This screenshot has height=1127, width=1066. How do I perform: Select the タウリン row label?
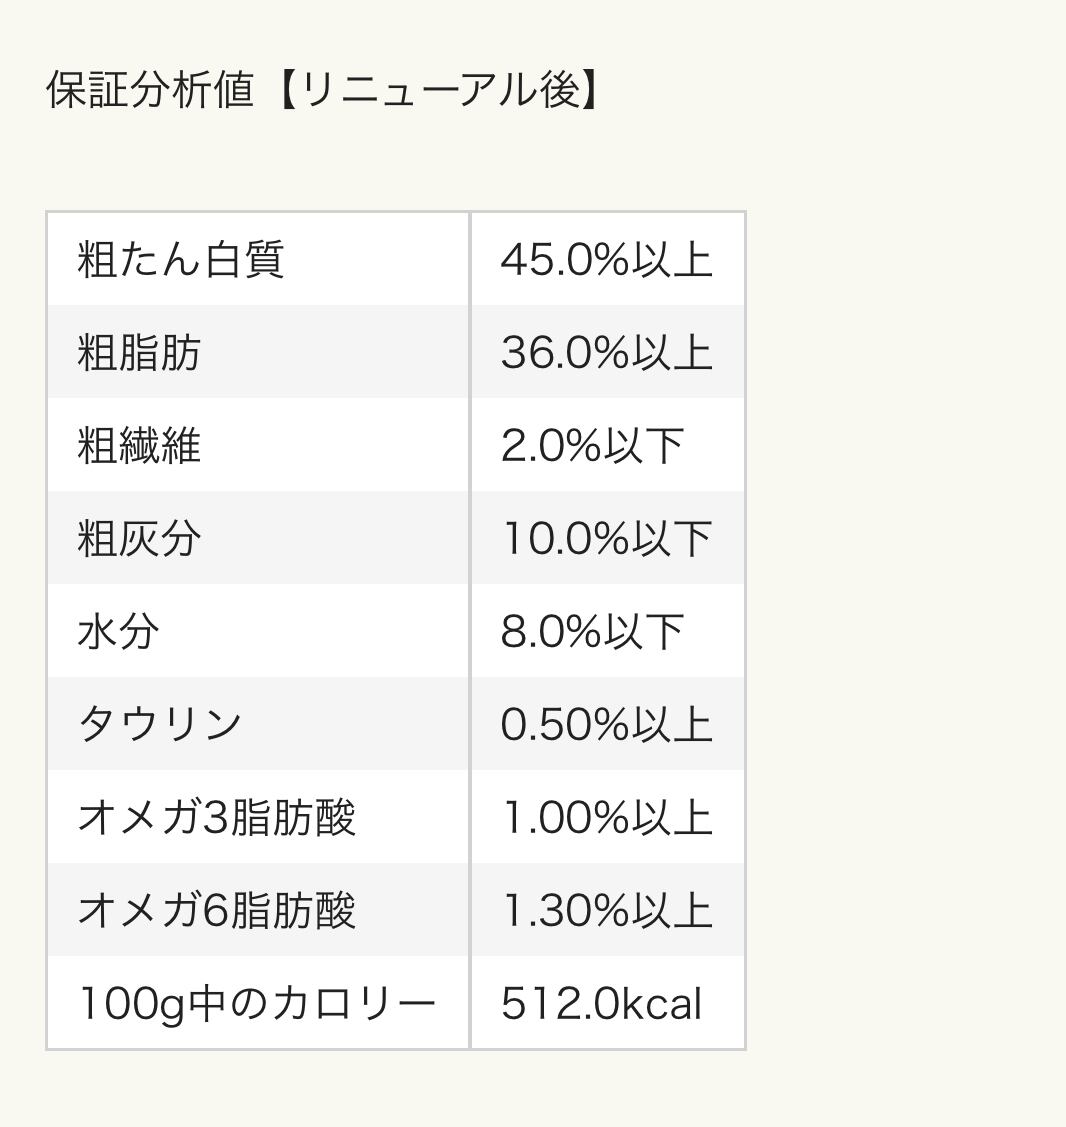tap(160, 724)
